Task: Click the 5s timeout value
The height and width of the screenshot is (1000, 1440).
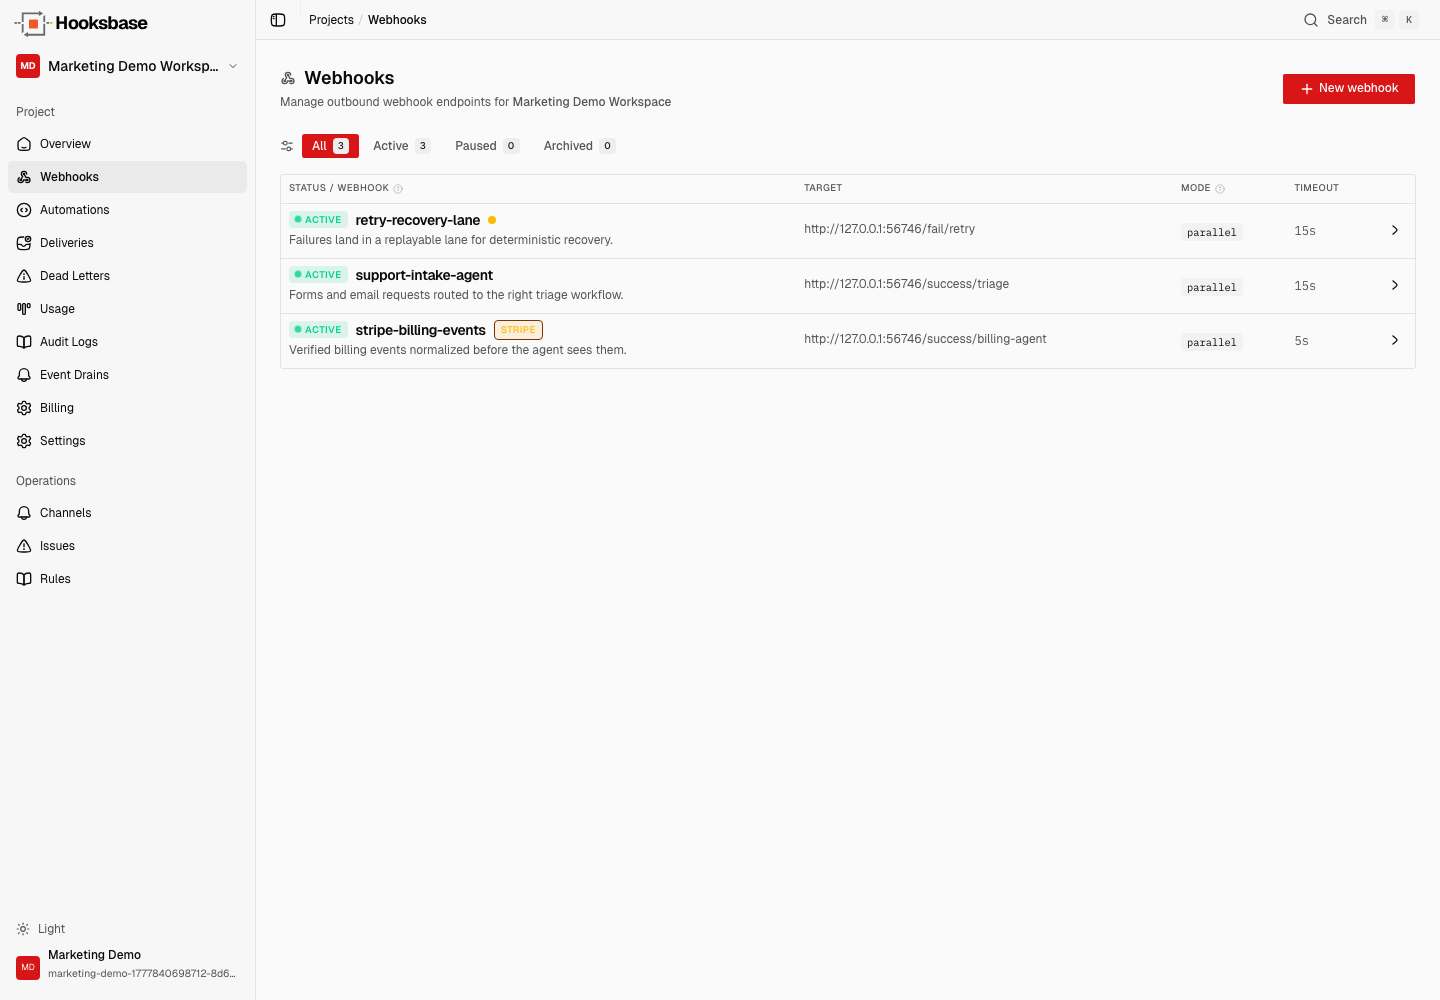Action: pos(1301,341)
